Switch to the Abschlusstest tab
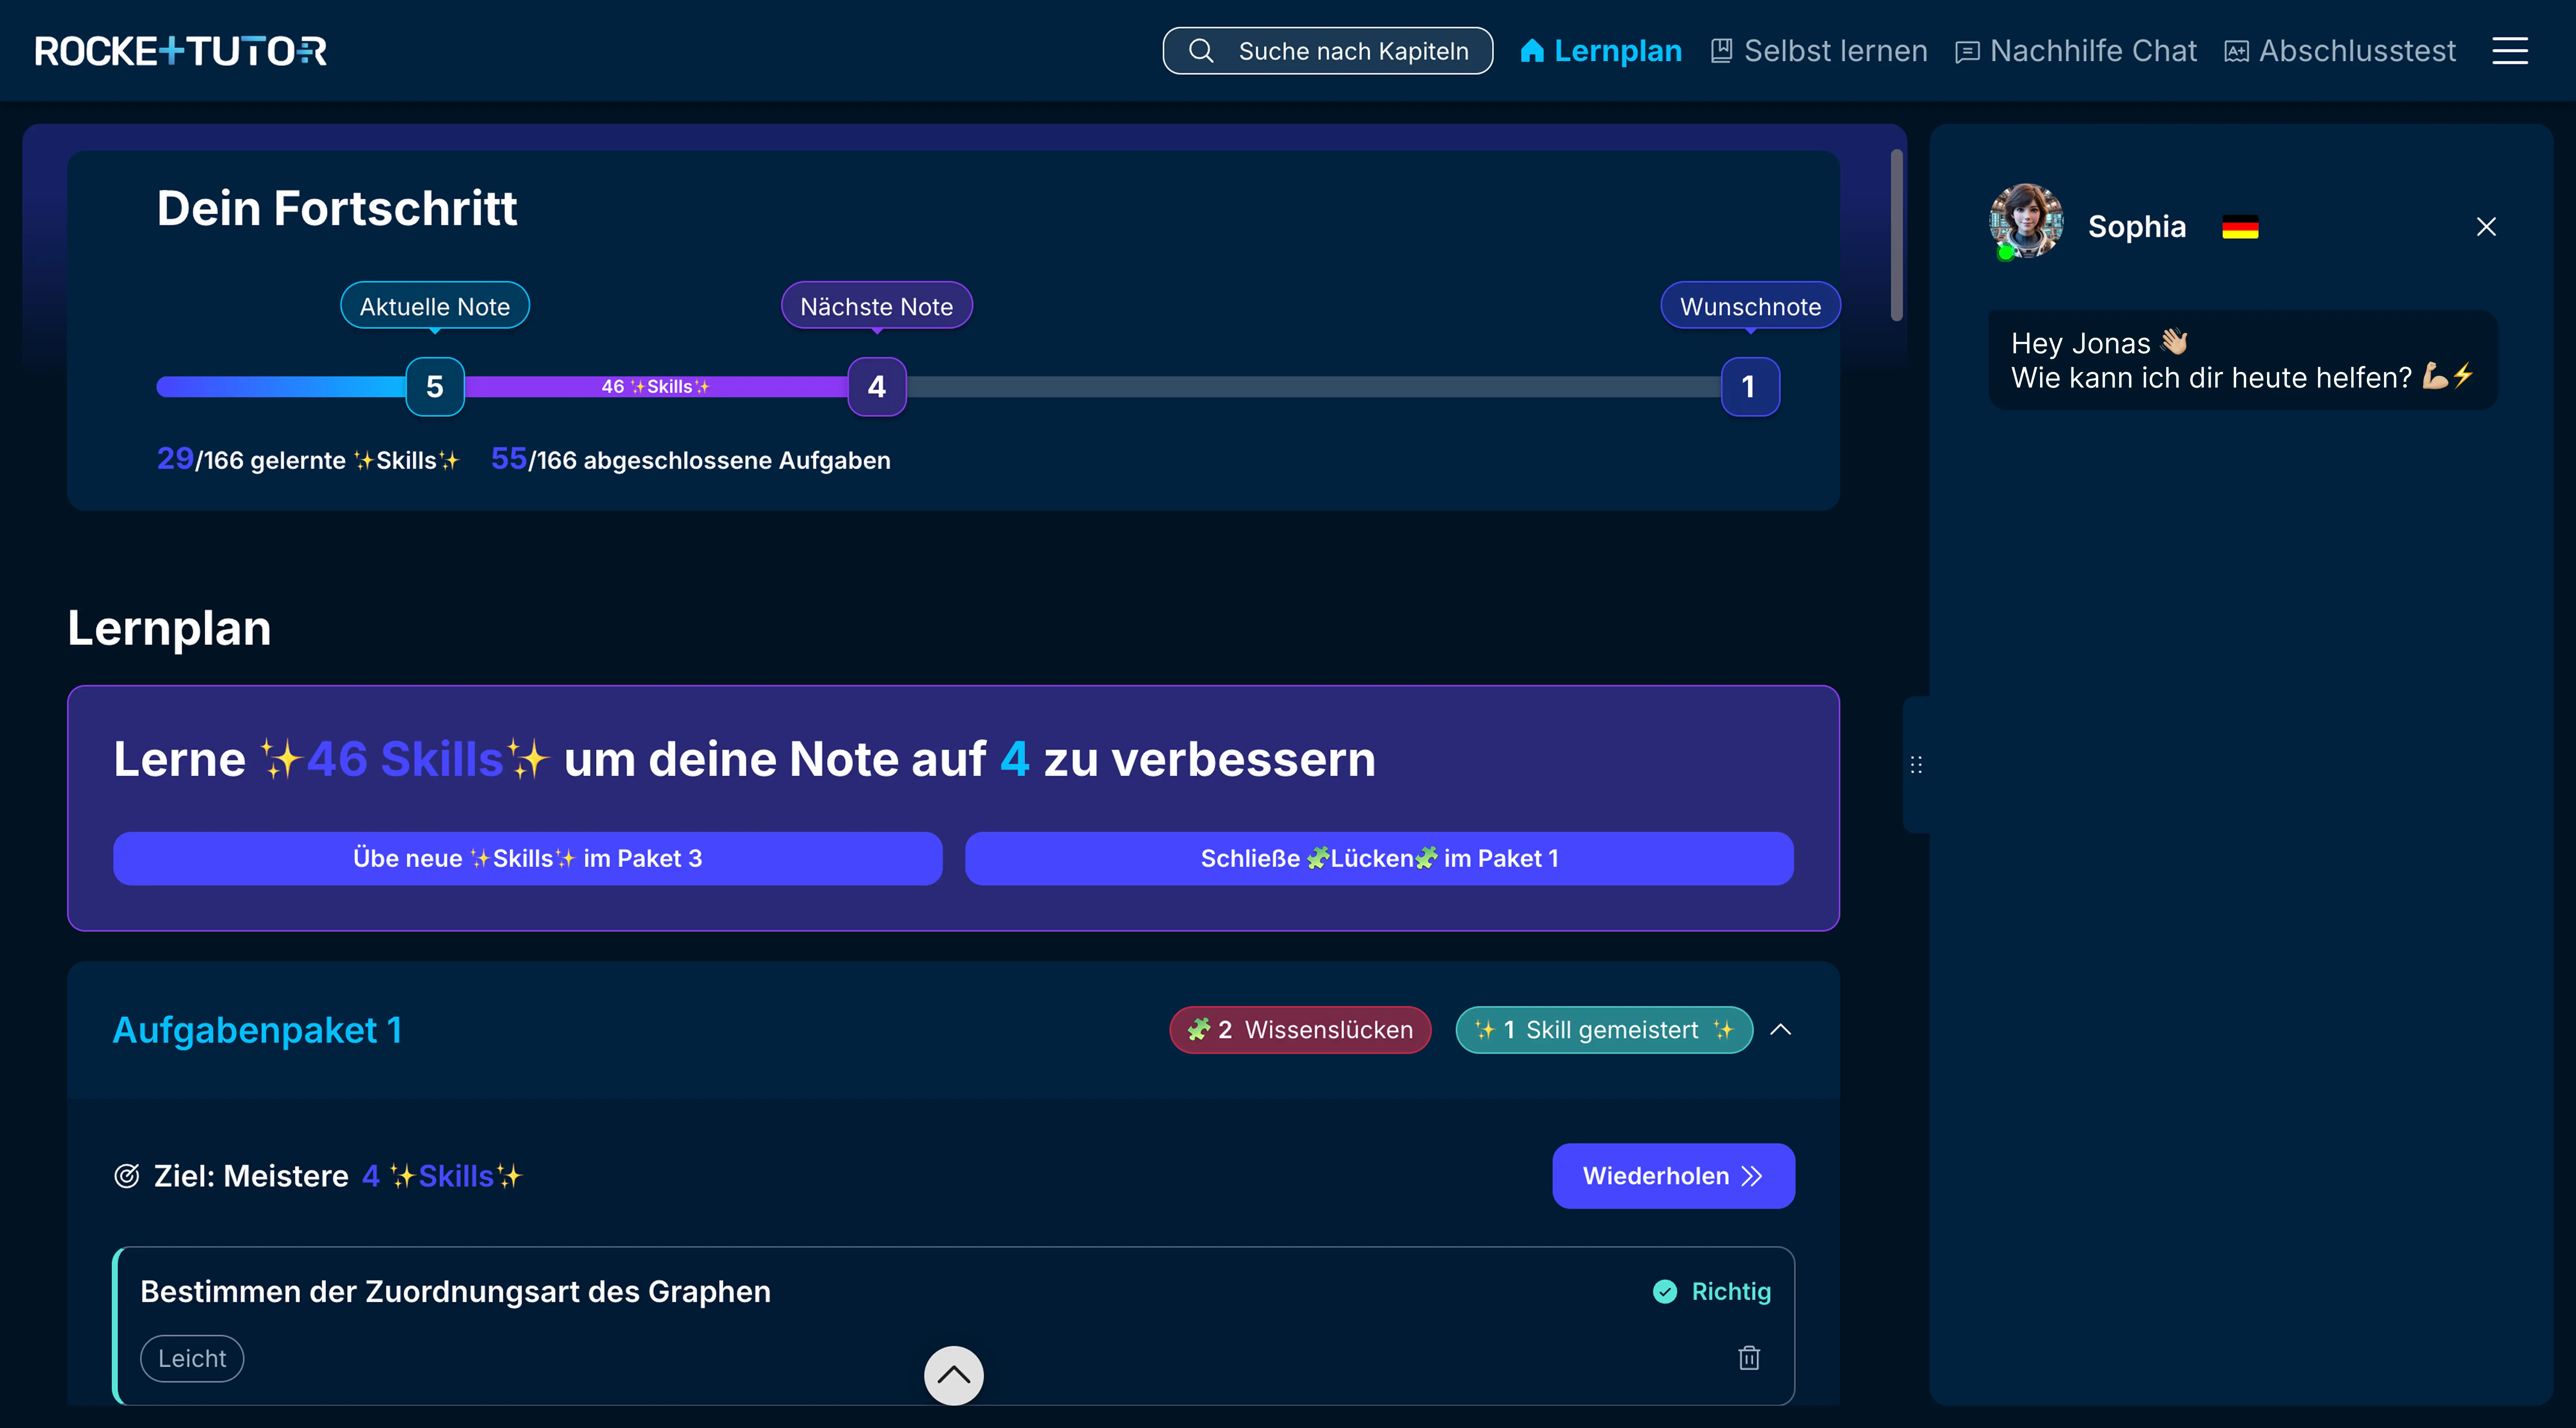 2340,51
